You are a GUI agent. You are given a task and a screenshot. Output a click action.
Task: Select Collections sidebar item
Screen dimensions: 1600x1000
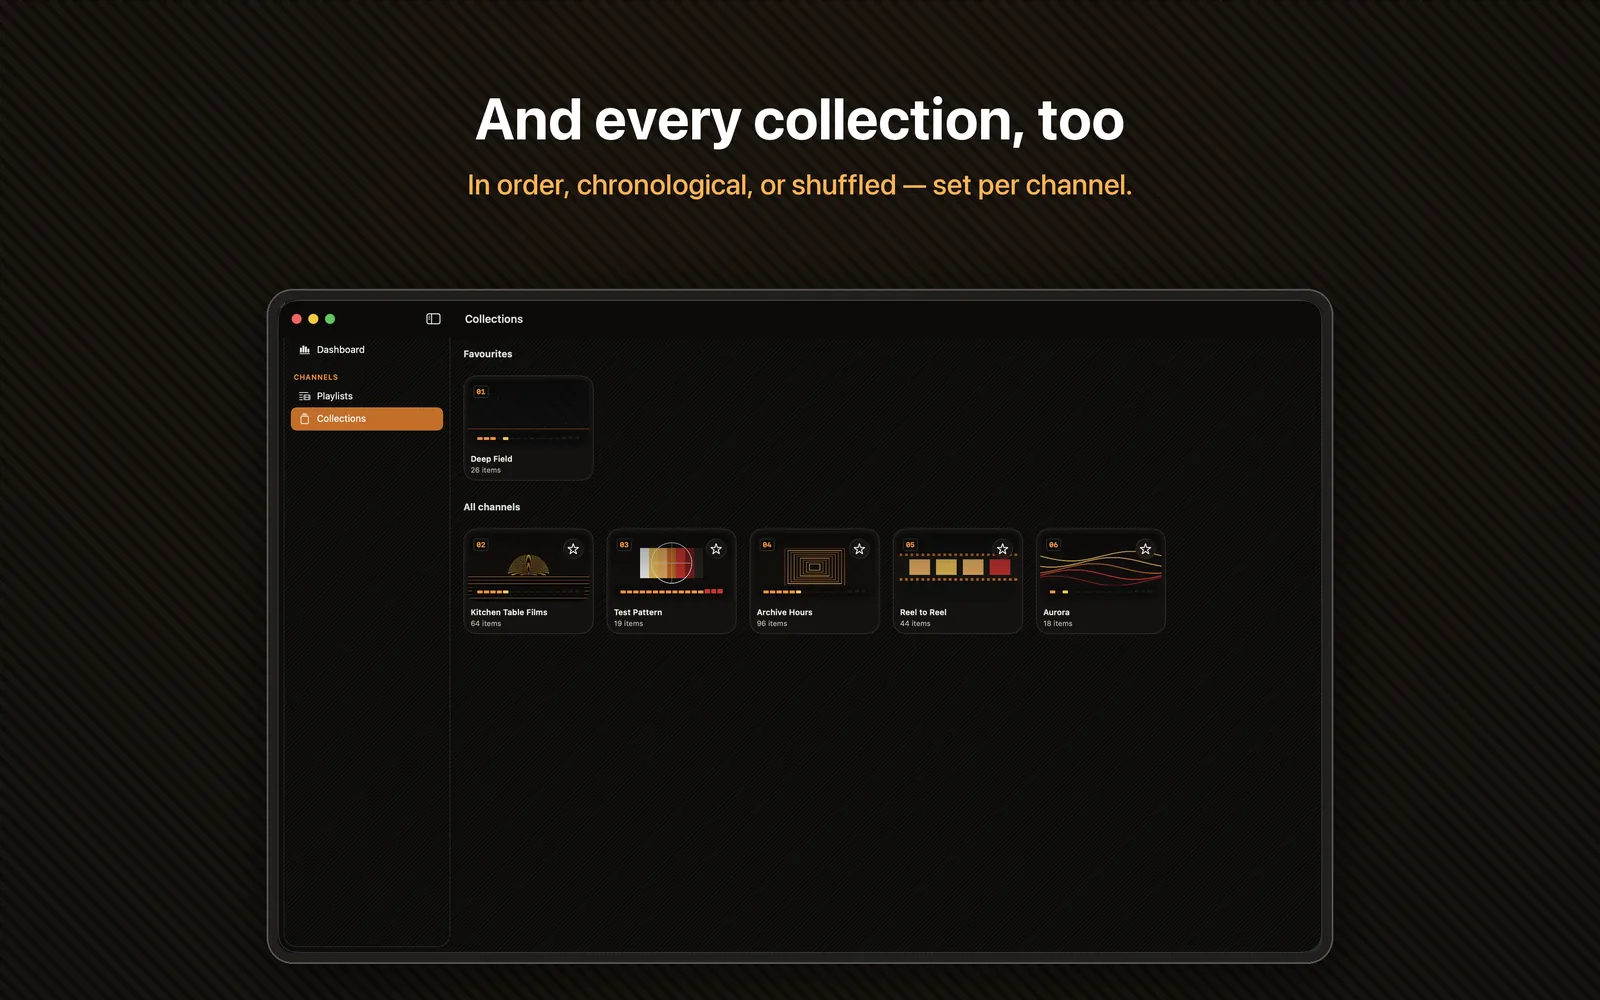366,419
